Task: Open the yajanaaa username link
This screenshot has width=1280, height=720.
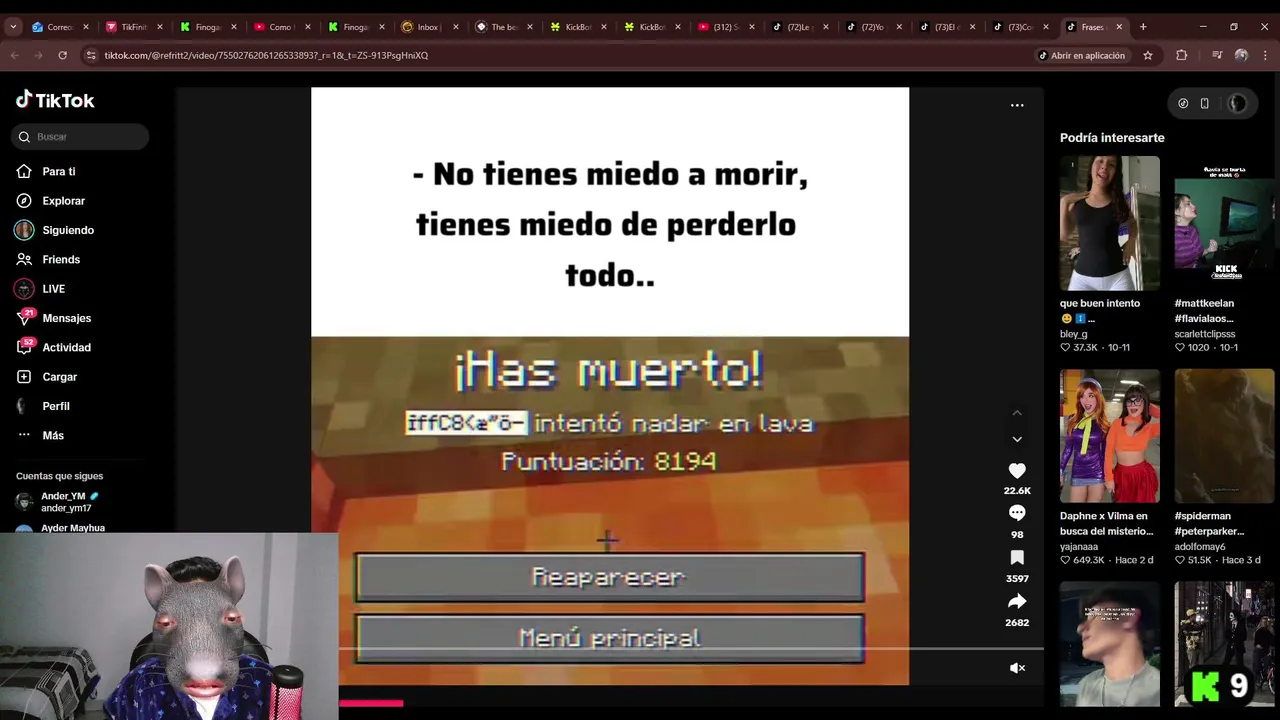Action: tap(1079, 547)
